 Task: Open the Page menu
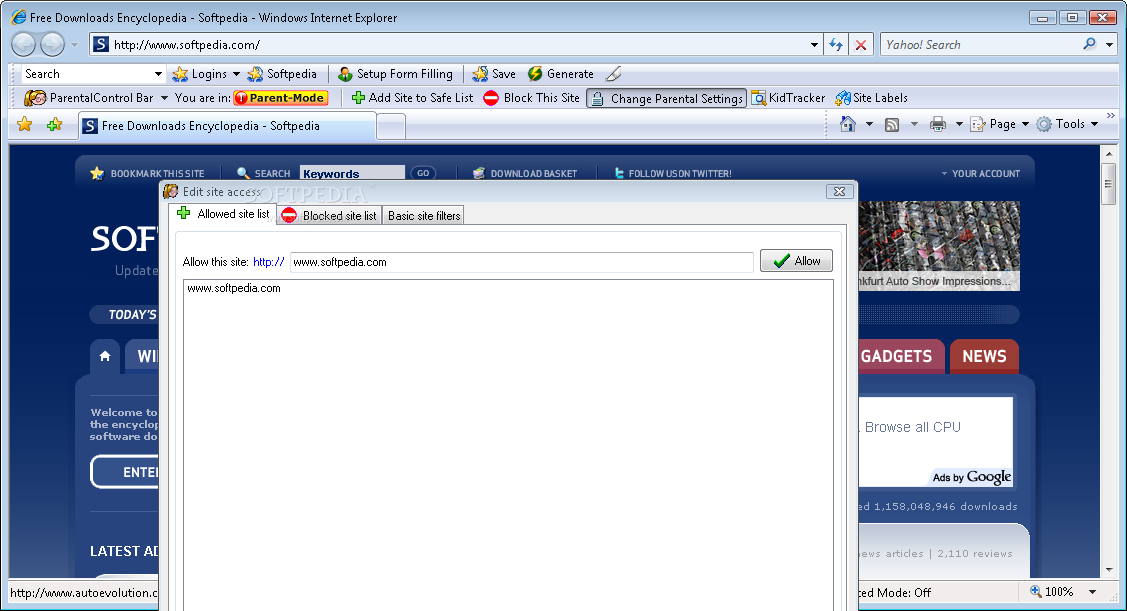(1000, 124)
